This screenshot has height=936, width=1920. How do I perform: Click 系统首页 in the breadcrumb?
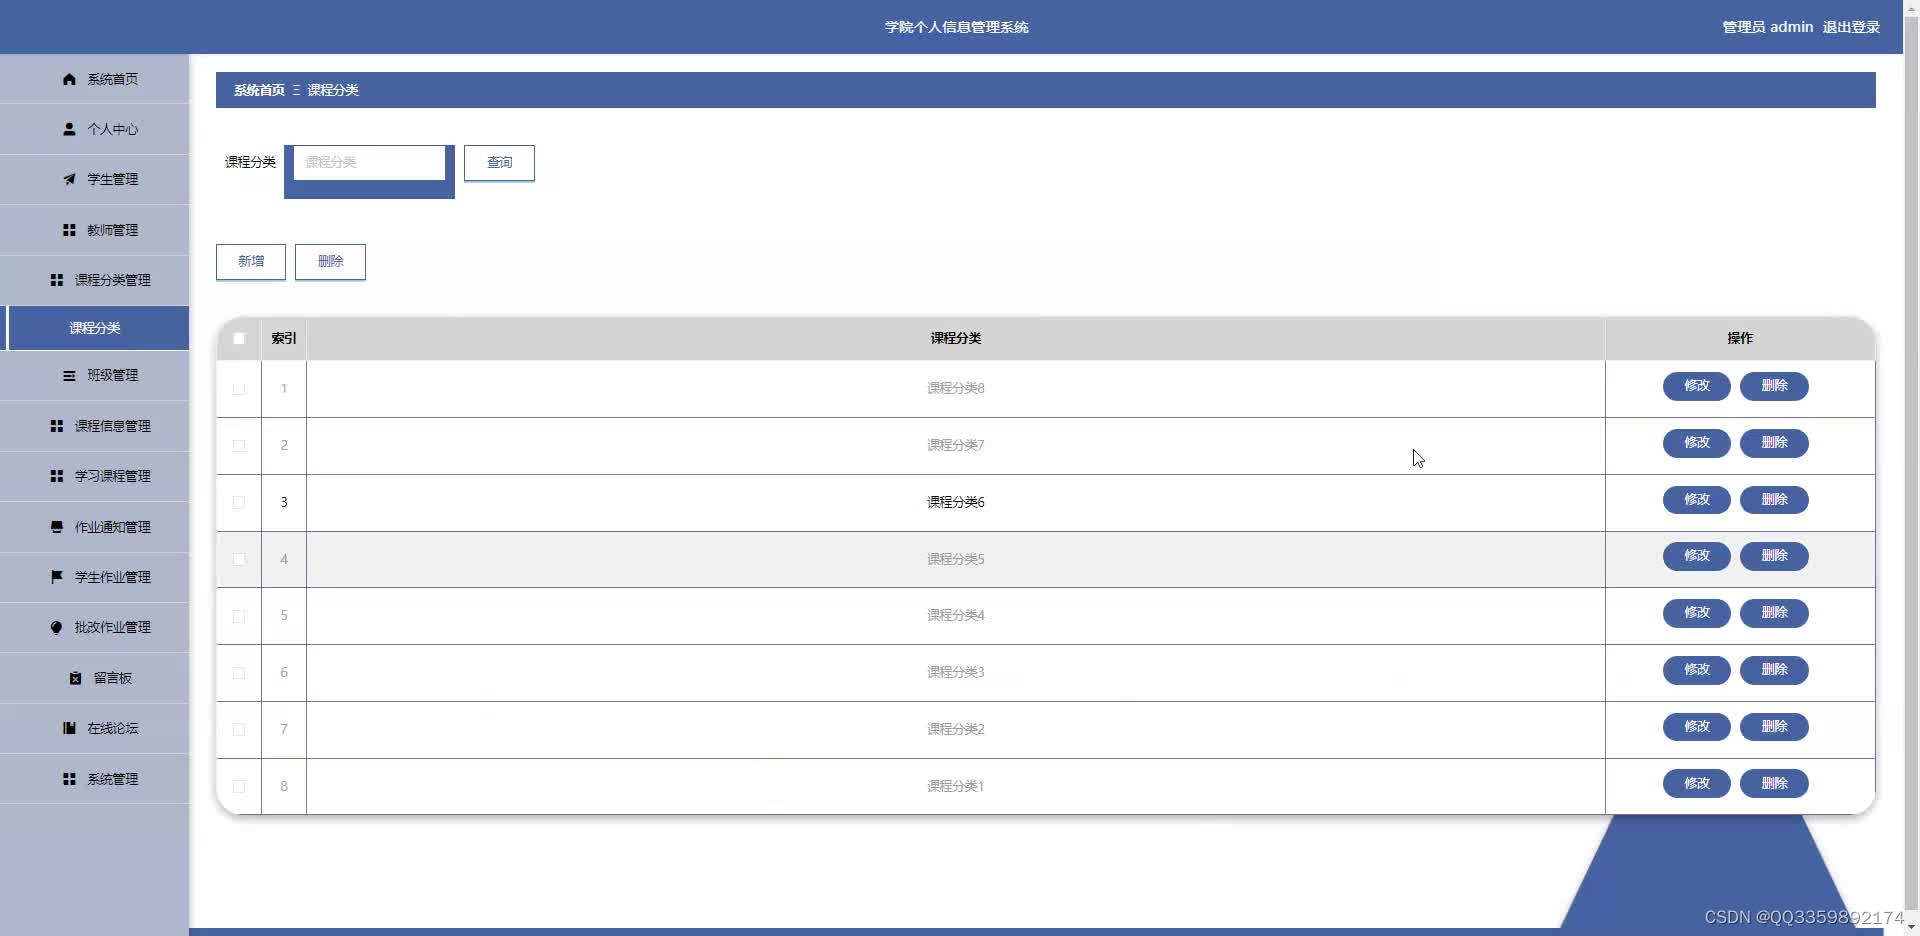[x=259, y=90]
